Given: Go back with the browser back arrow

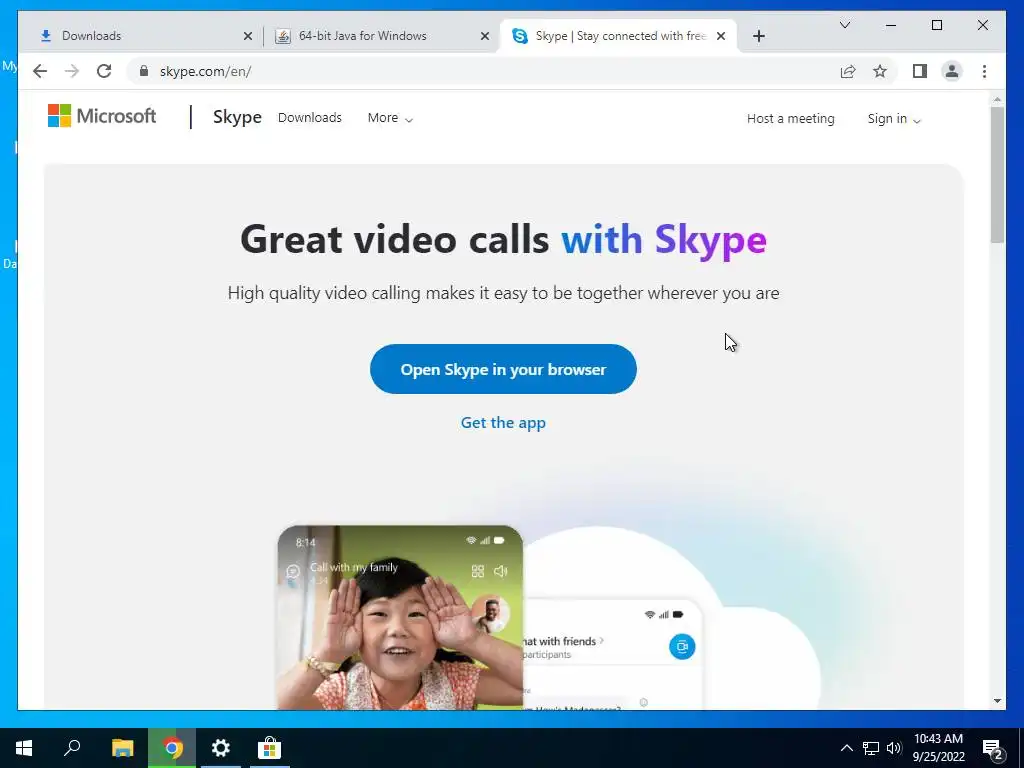Looking at the screenshot, I should click(x=40, y=71).
